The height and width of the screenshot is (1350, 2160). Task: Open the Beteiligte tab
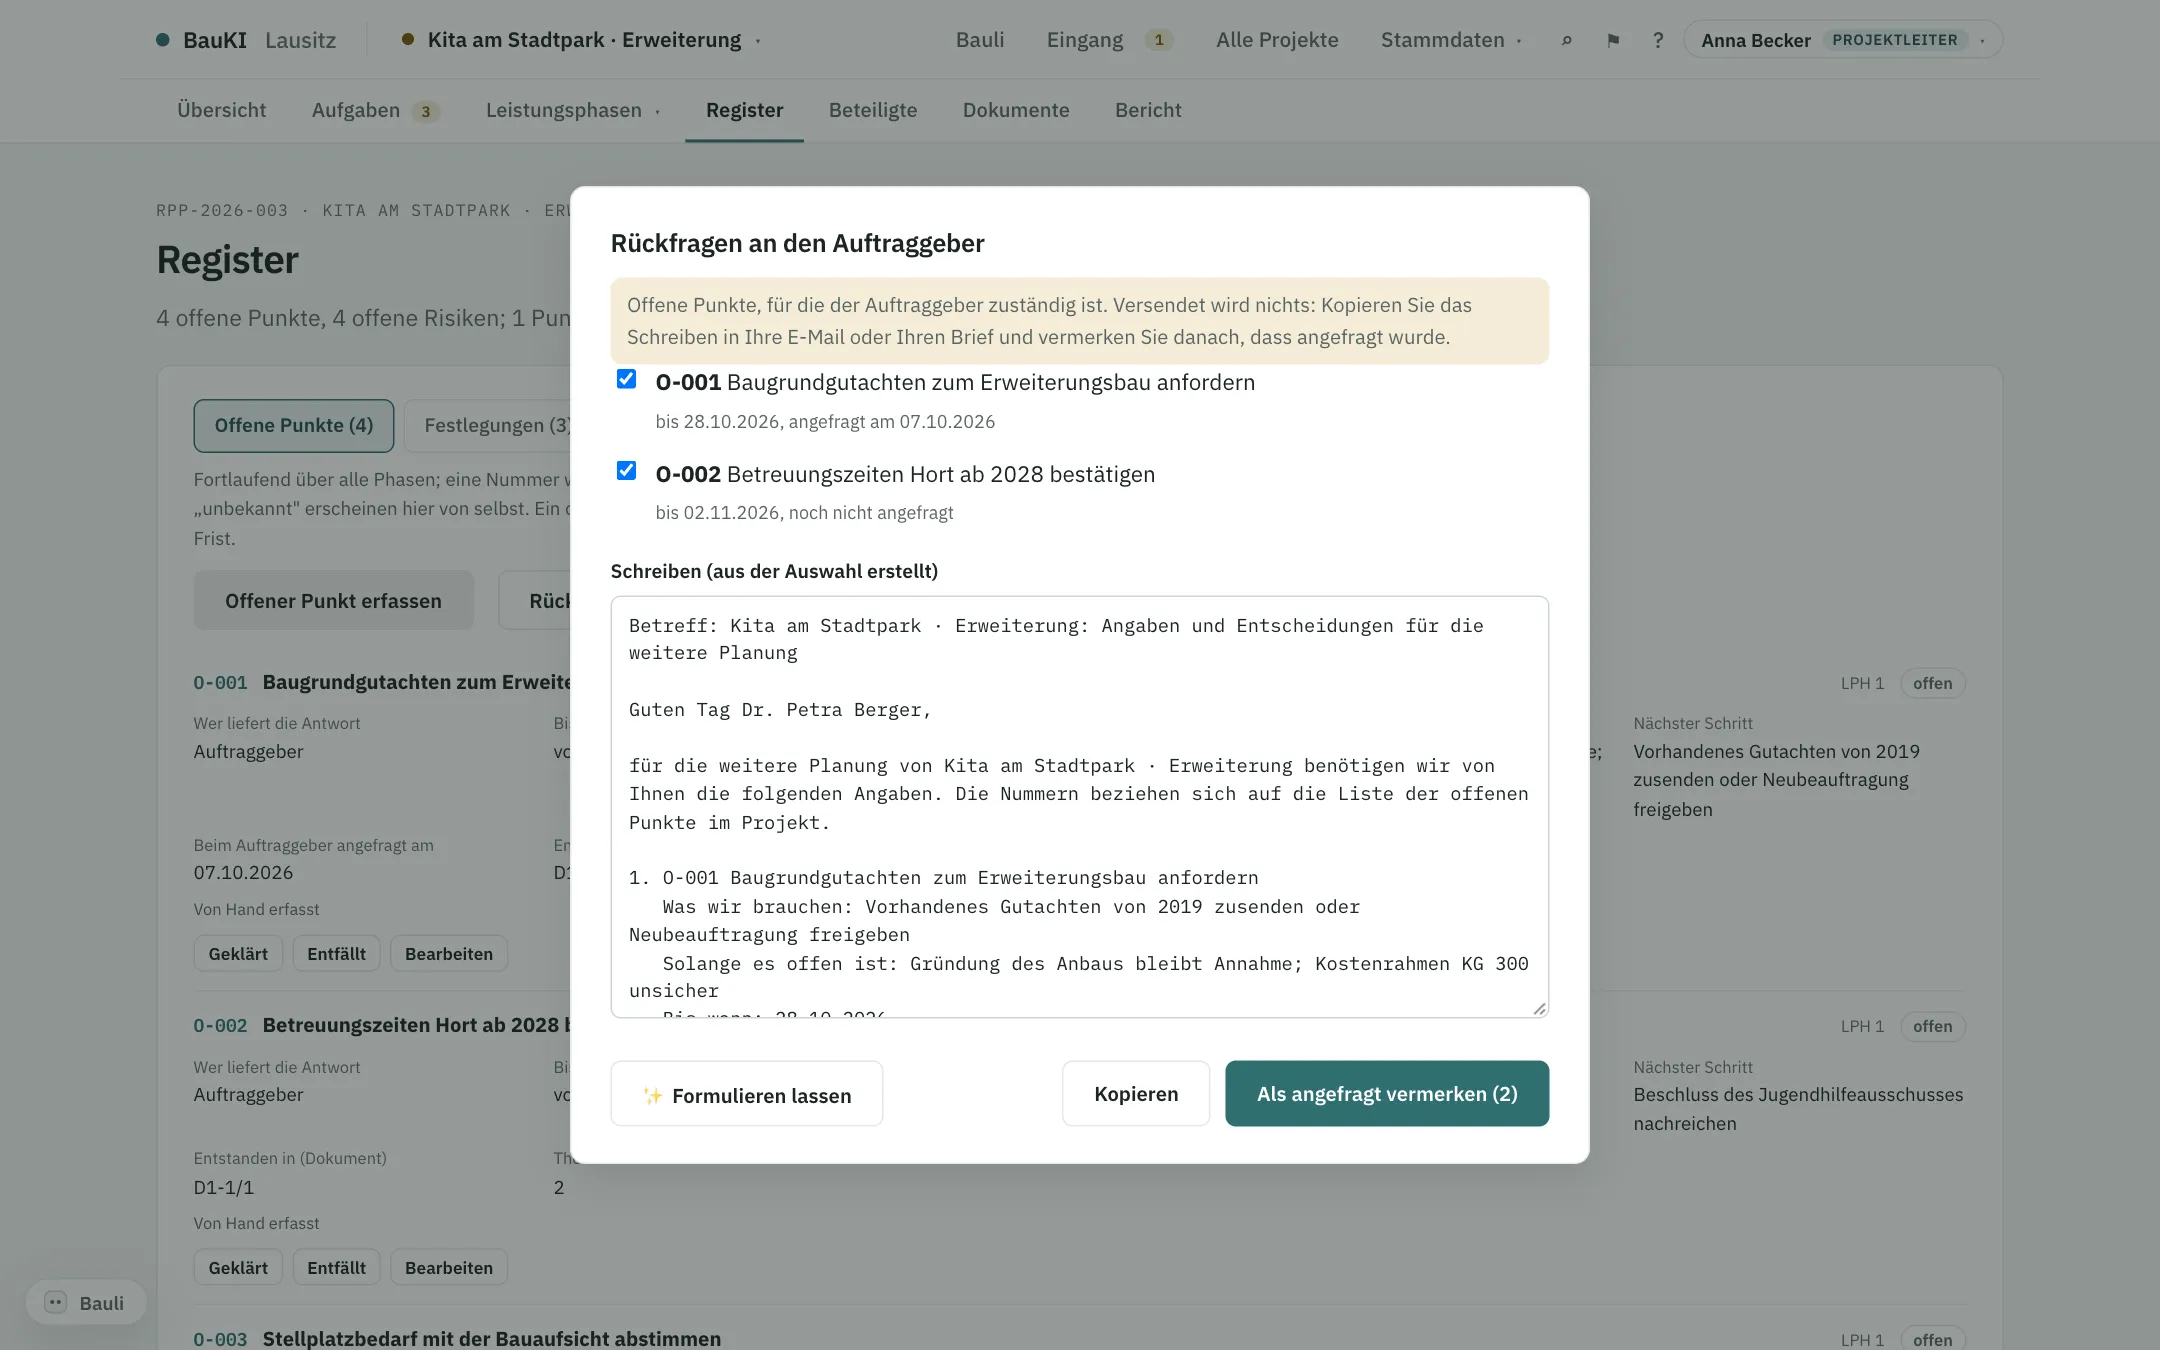point(873,110)
